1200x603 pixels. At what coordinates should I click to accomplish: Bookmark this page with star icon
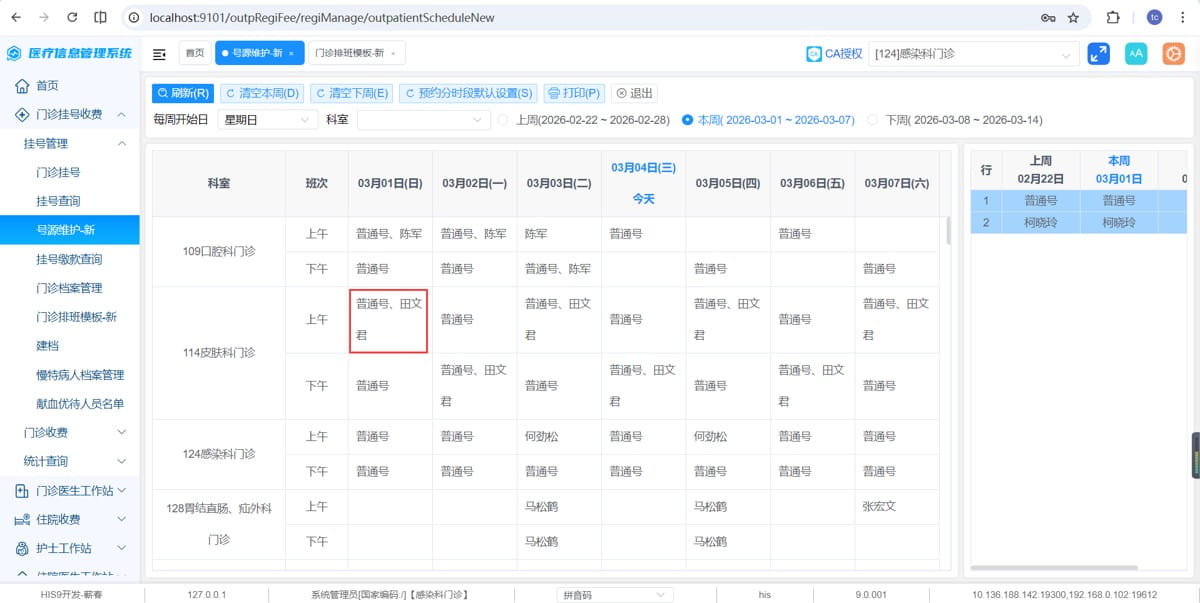1073,17
